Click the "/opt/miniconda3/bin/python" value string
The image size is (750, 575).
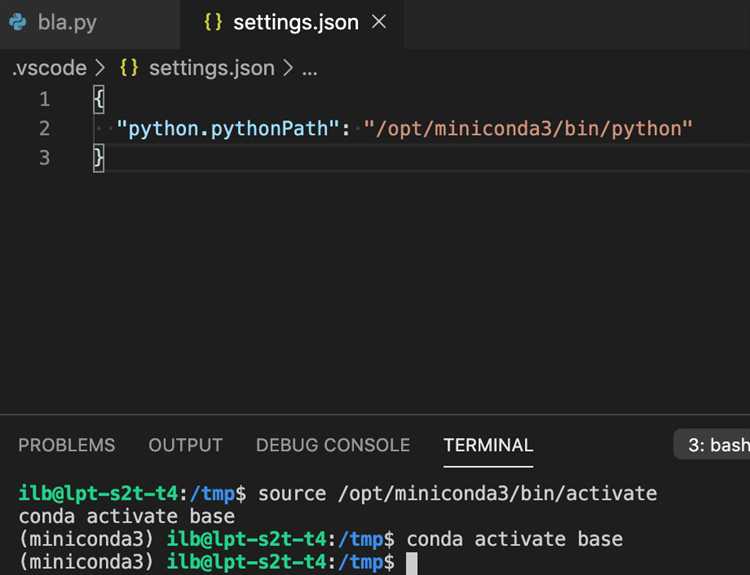(528, 129)
